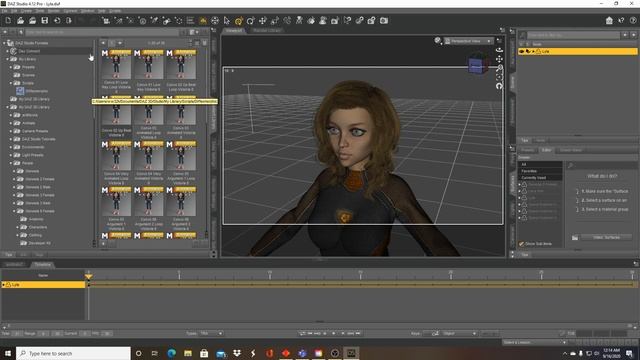Image resolution: width=640 pixels, height=360 pixels.
Task: Click the Save floppy disk icon
Action: (x=44, y=20)
